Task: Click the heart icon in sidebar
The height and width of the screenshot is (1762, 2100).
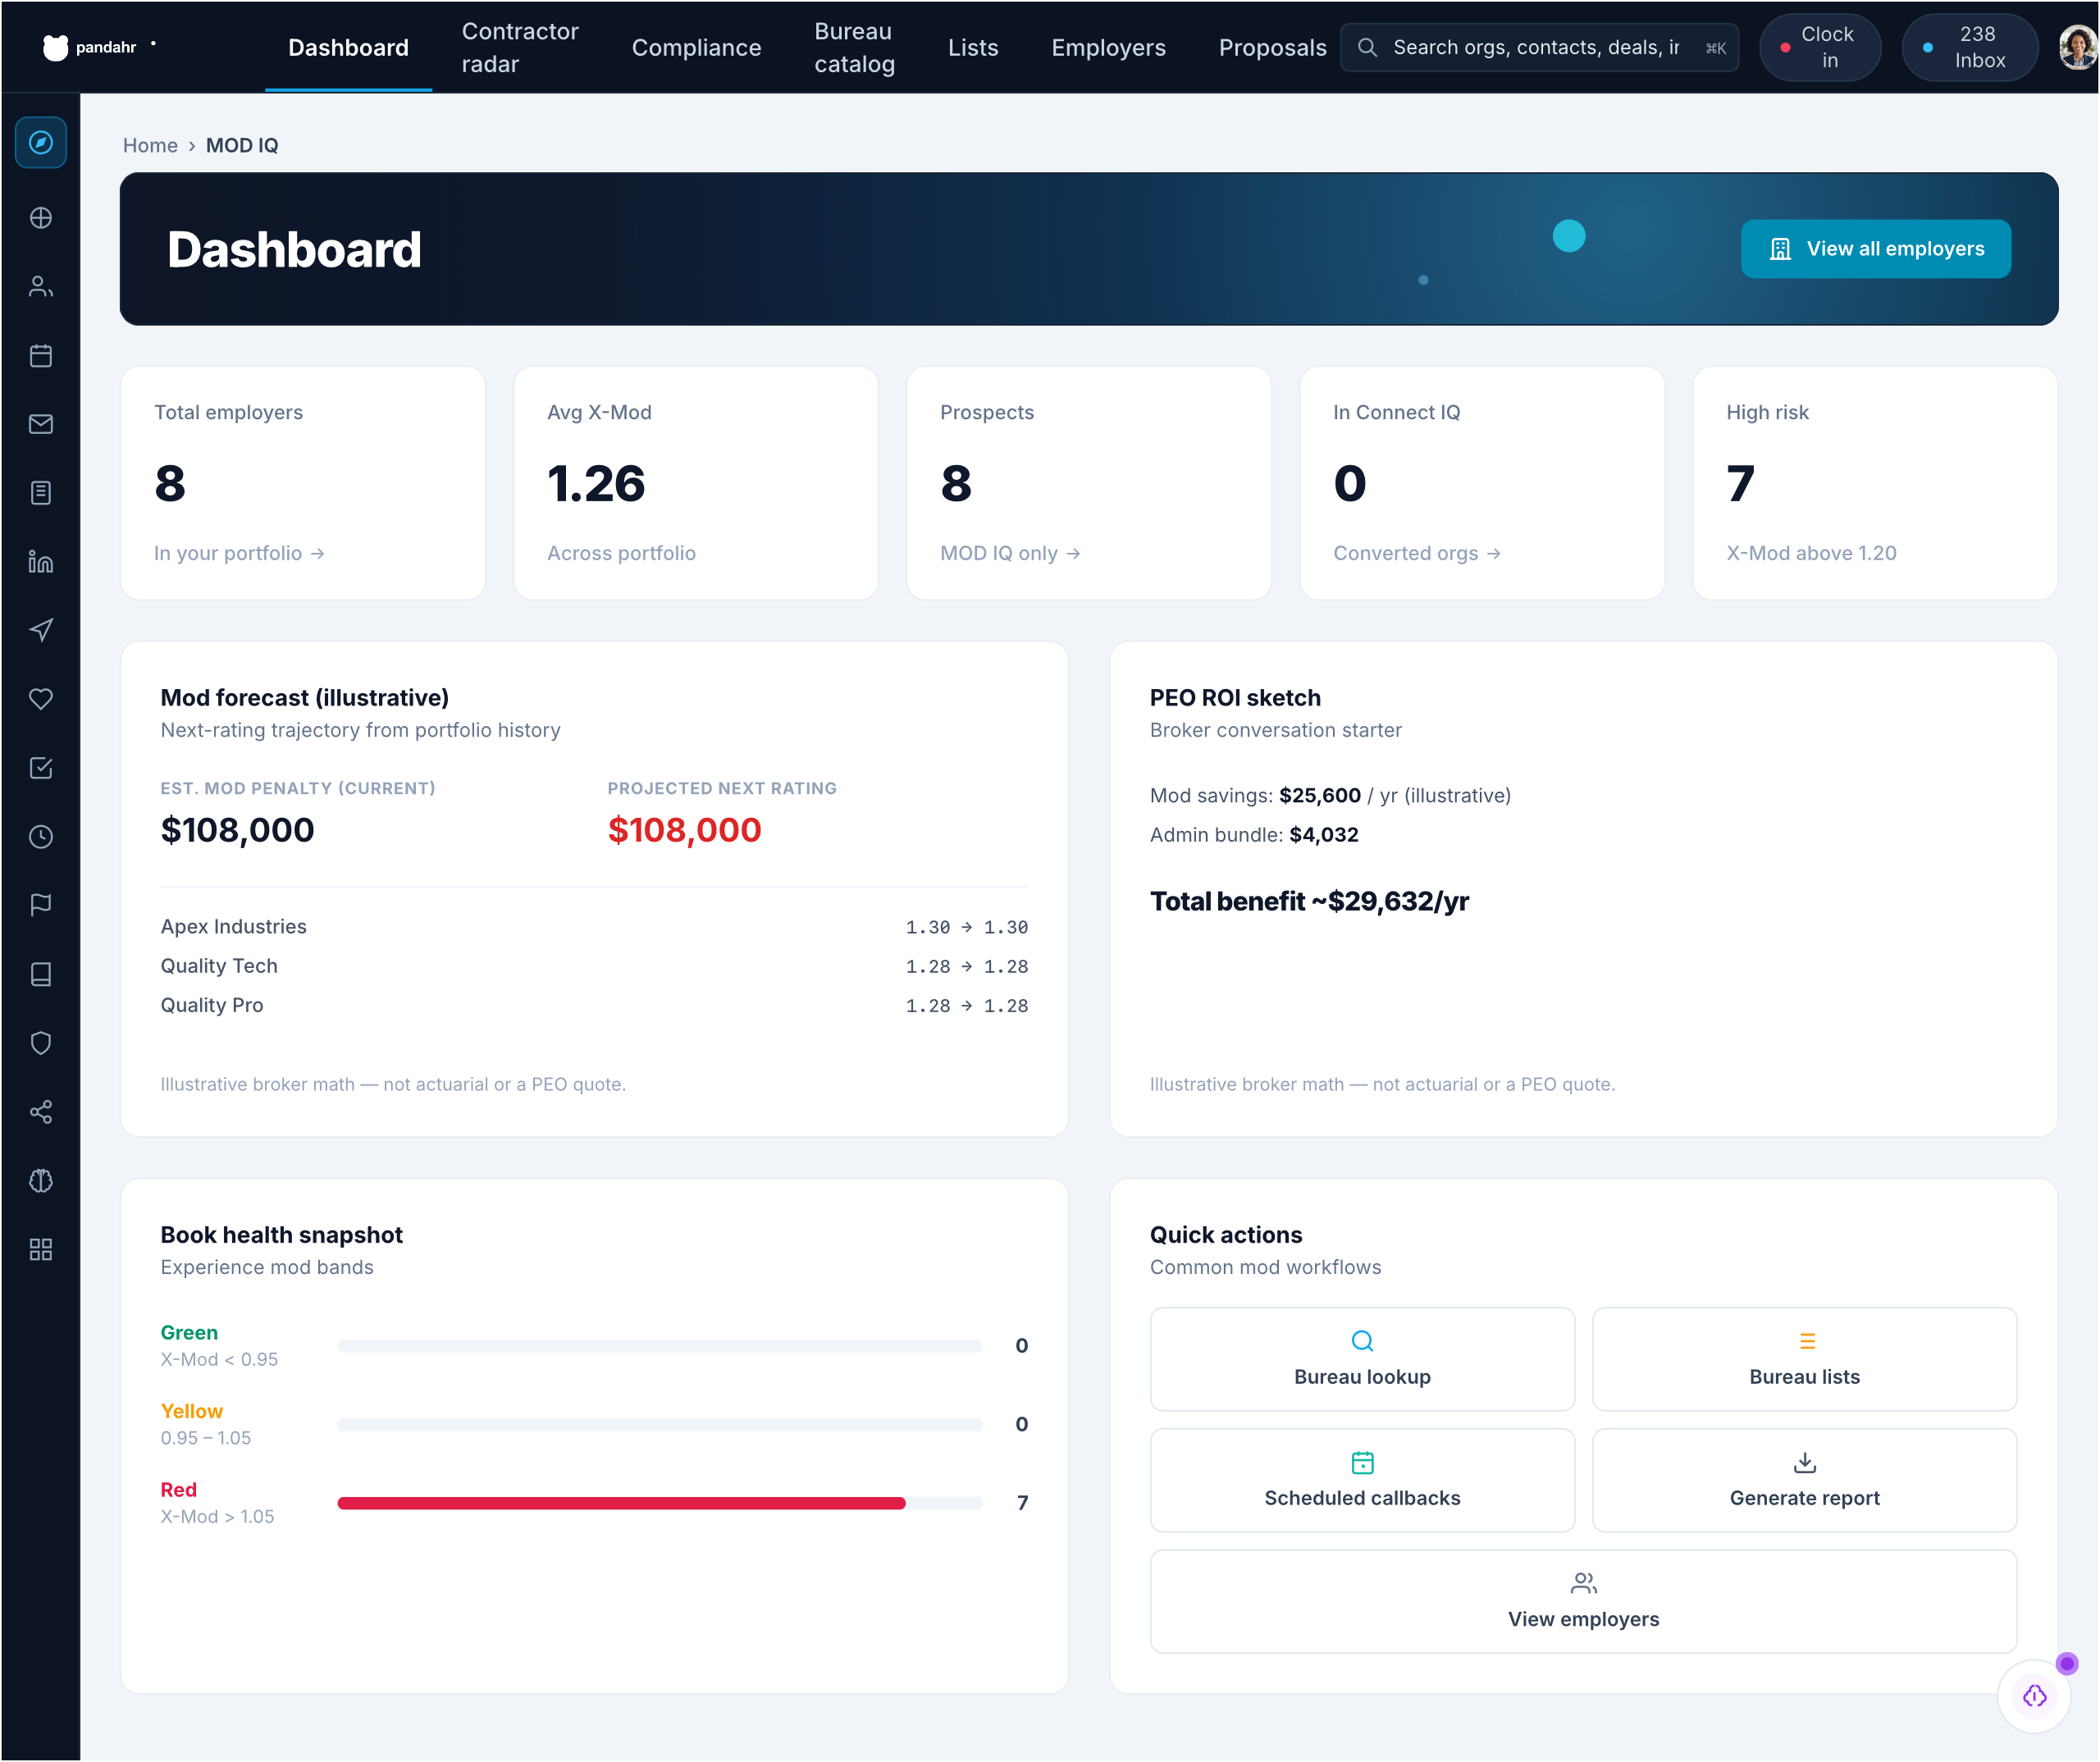Action: 41,700
